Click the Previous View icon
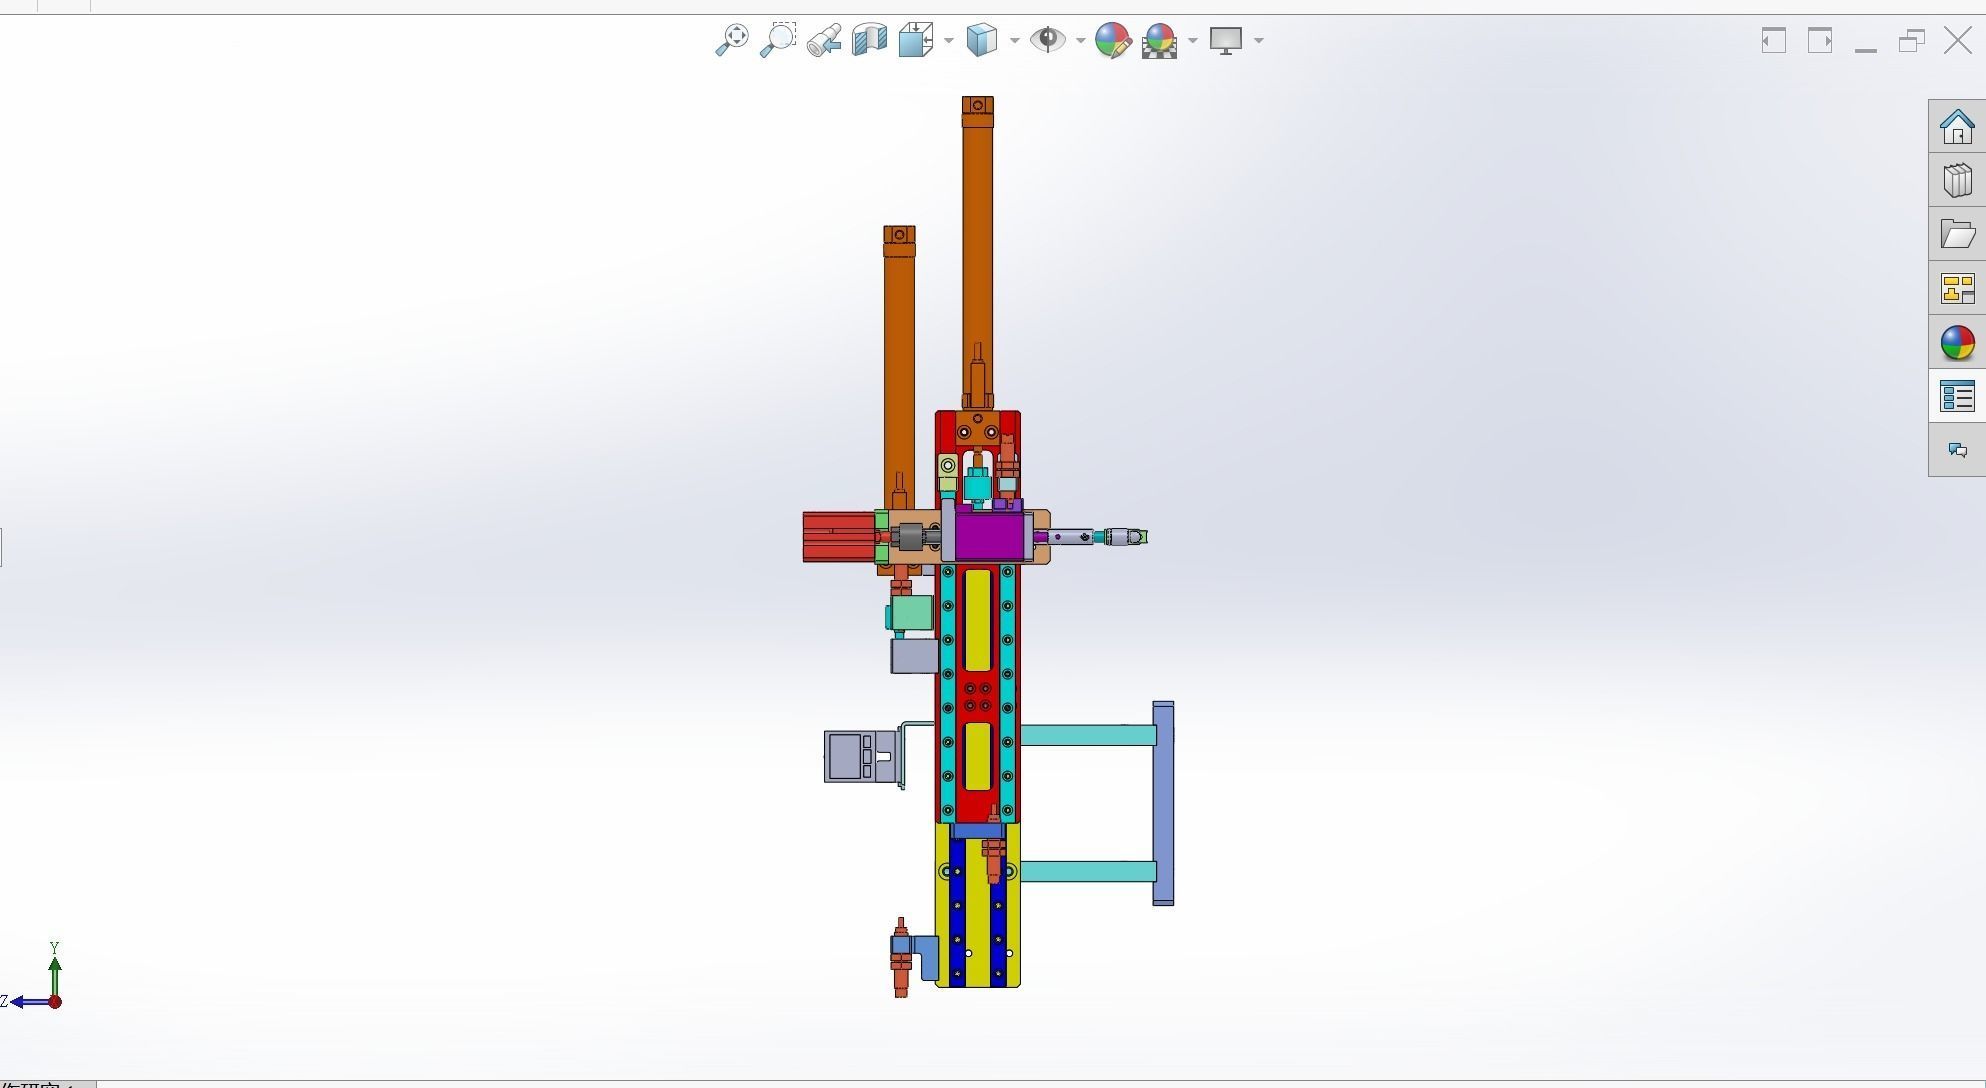The width and height of the screenshot is (1986, 1088). [824, 40]
